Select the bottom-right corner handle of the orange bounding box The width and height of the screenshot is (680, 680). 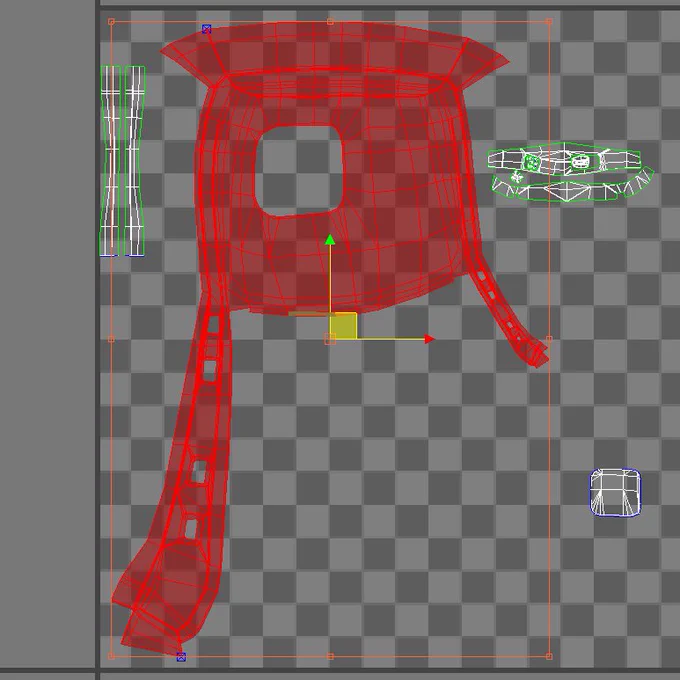(x=549, y=657)
